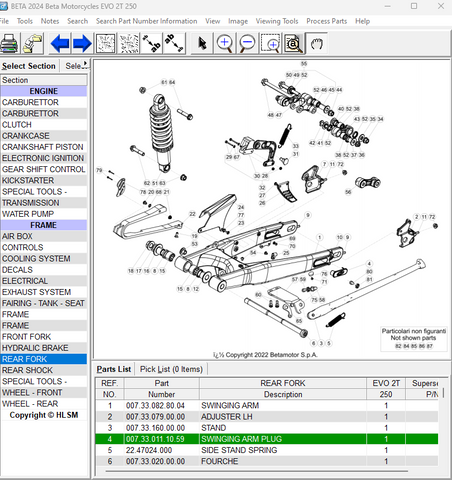This screenshot has width=452, height=480.
Task: Select the zoom out magnifier tool
Action: 247,43
